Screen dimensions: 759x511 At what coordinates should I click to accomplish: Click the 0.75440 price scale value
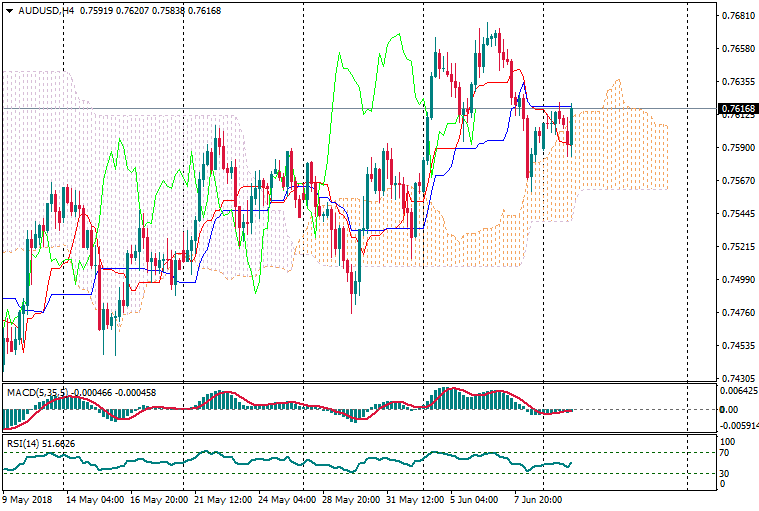click(736, 214)
